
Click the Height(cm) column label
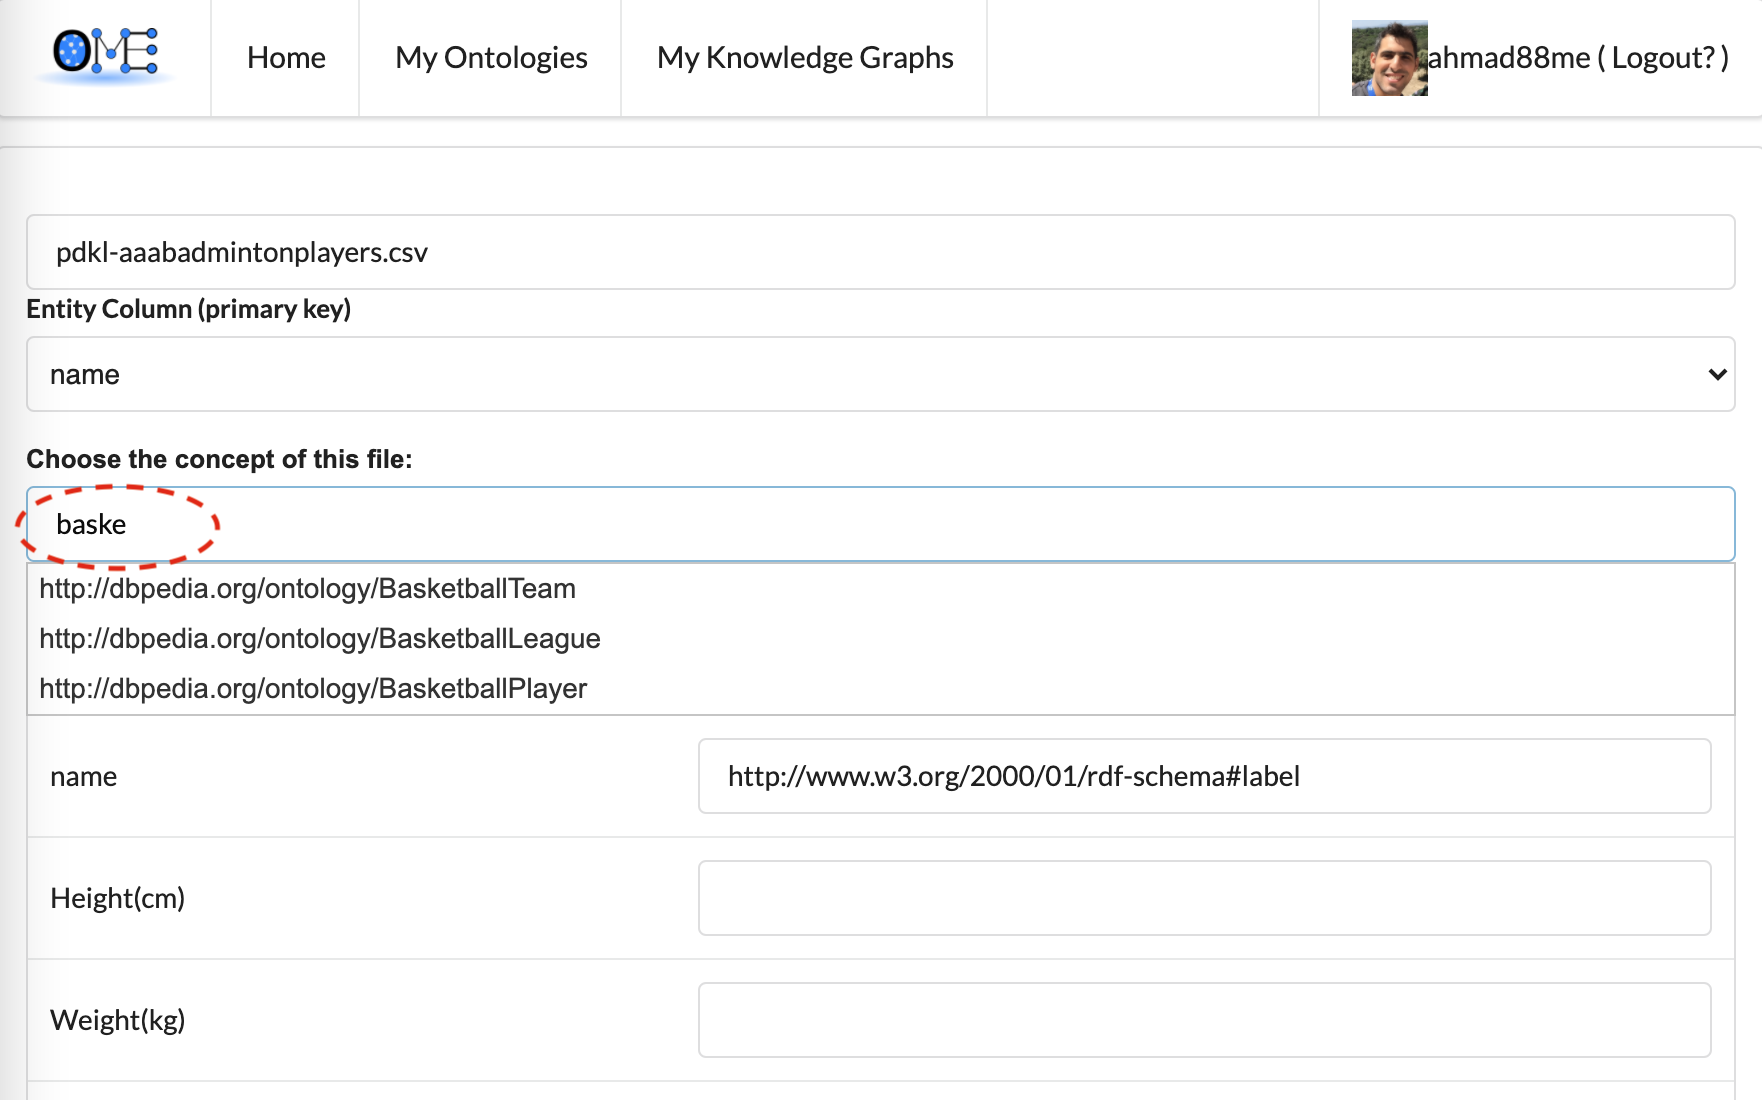pos(118,899)
